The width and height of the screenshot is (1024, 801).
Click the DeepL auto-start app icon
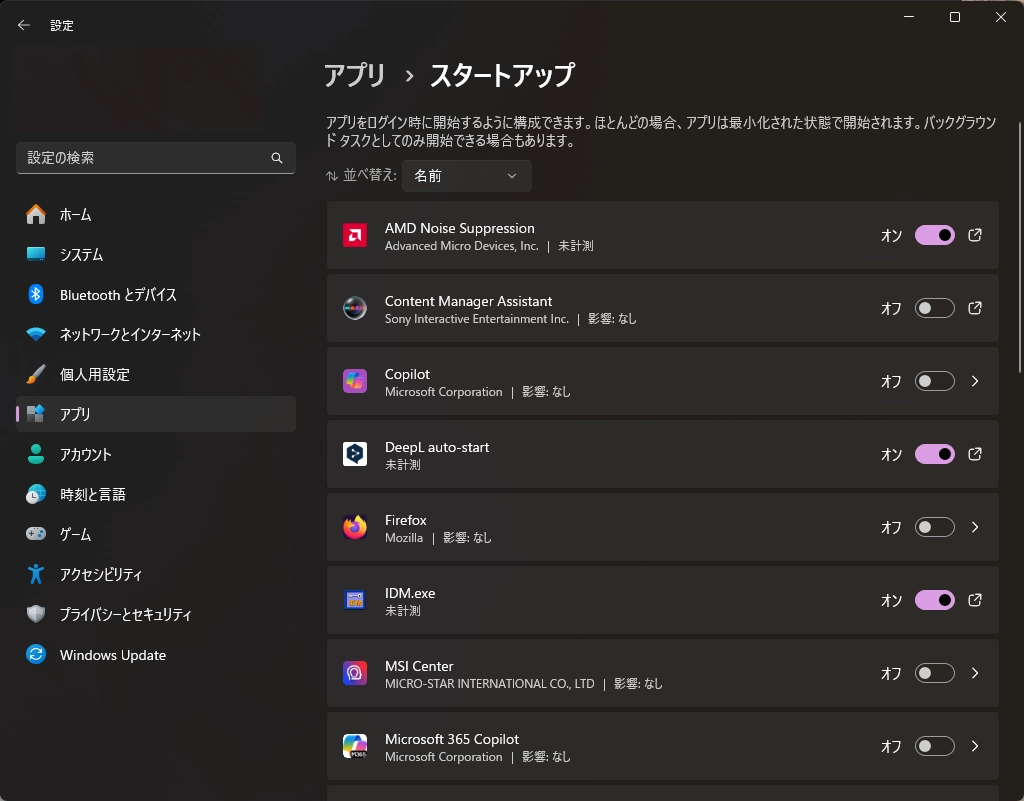(x=355, y=454)
